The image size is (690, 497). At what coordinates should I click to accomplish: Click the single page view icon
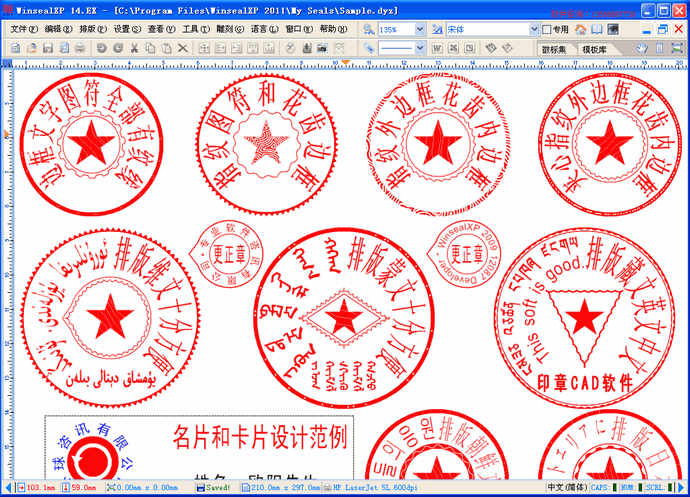[x=660, y=48]
